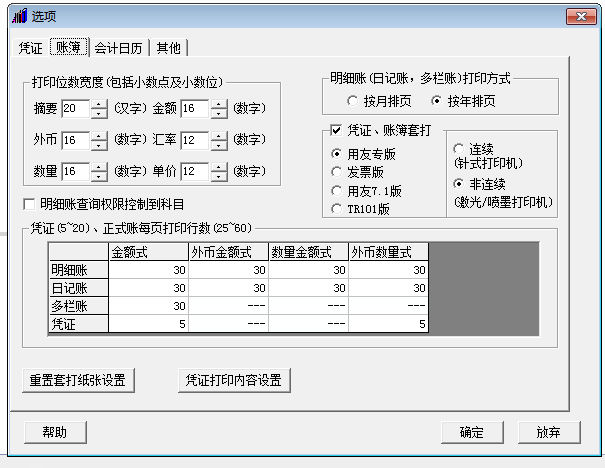This screenshot has width=605, height=468.
Task: Decrease the 外币 width spinner down arrow
Action: tap(99, 145)
